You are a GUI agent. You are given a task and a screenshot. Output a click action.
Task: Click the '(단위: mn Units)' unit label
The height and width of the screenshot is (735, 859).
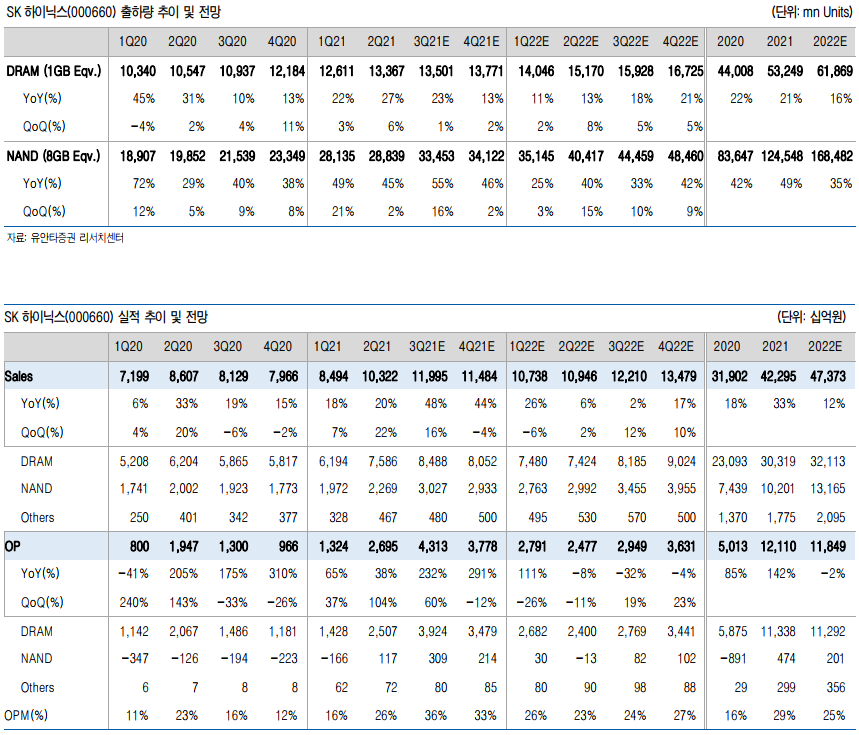[x=812, y=12]
